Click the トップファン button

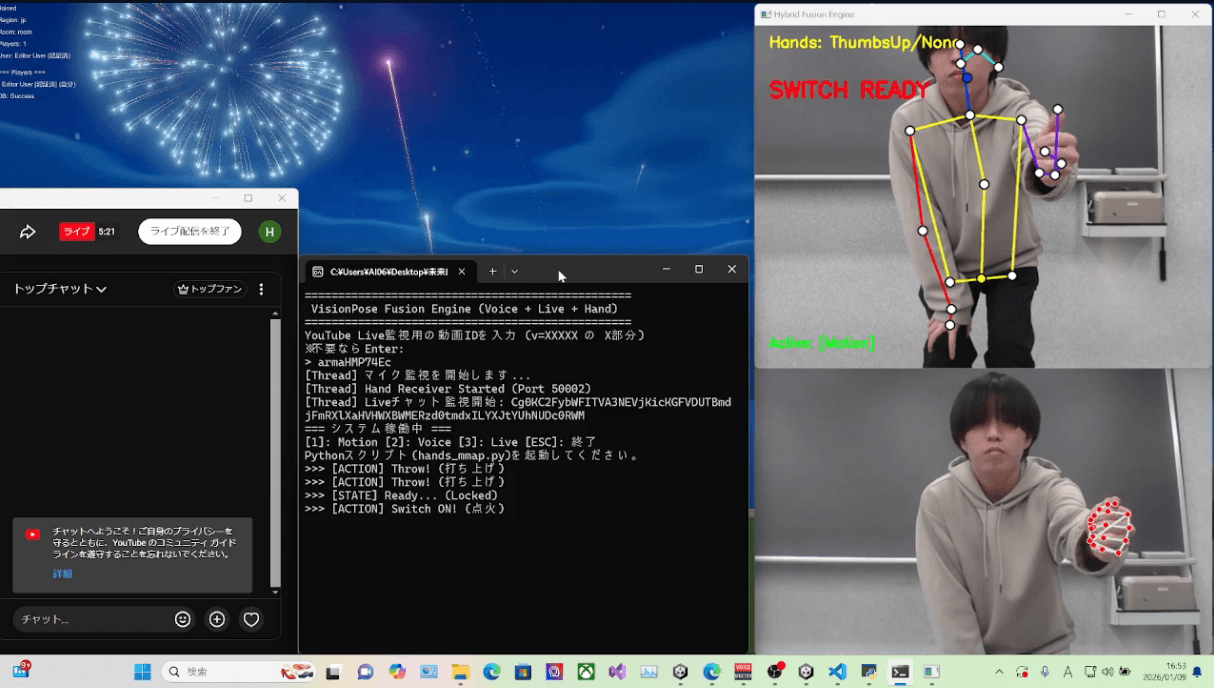pyautogui.click(x=210, y=289)
